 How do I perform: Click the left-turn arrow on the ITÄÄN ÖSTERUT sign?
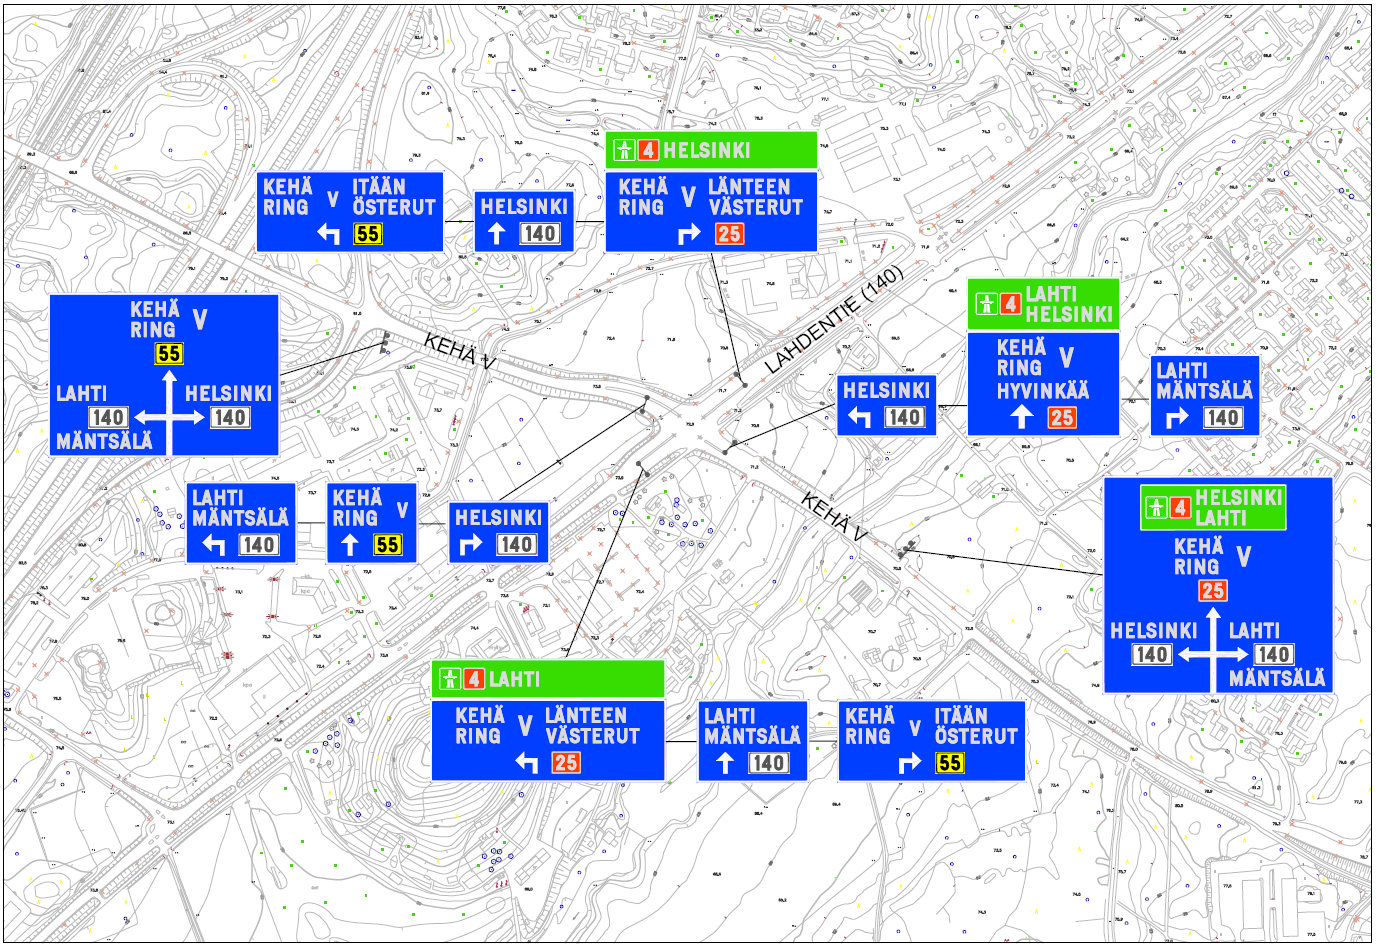pyautogui.click(x=328, y=234)
